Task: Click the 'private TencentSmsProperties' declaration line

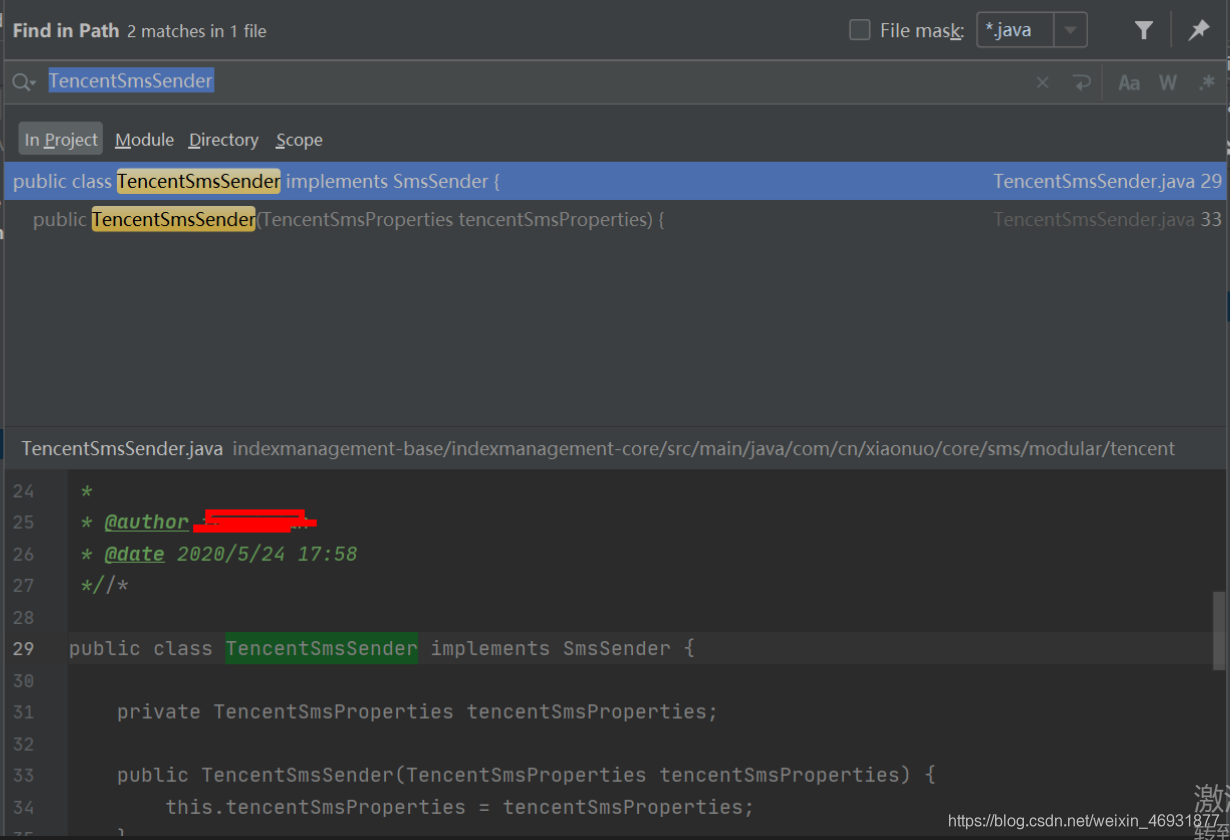Action: (x=417, y=712)
